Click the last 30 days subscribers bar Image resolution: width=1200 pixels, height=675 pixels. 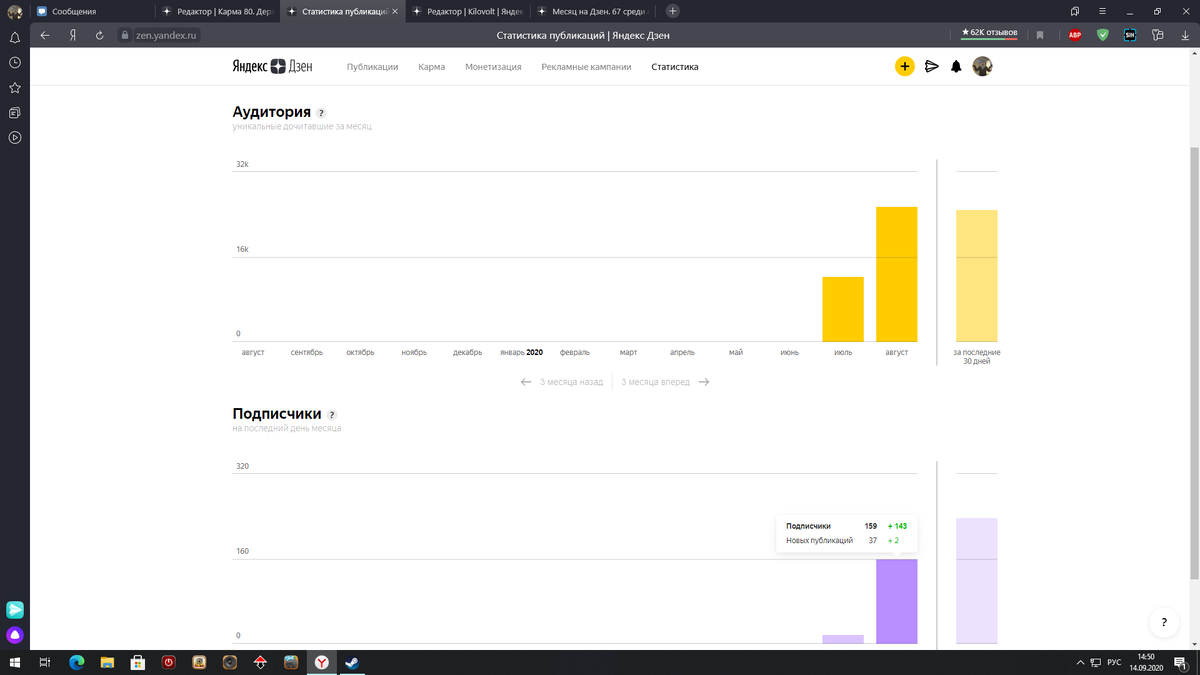click(x=977, y=581)
